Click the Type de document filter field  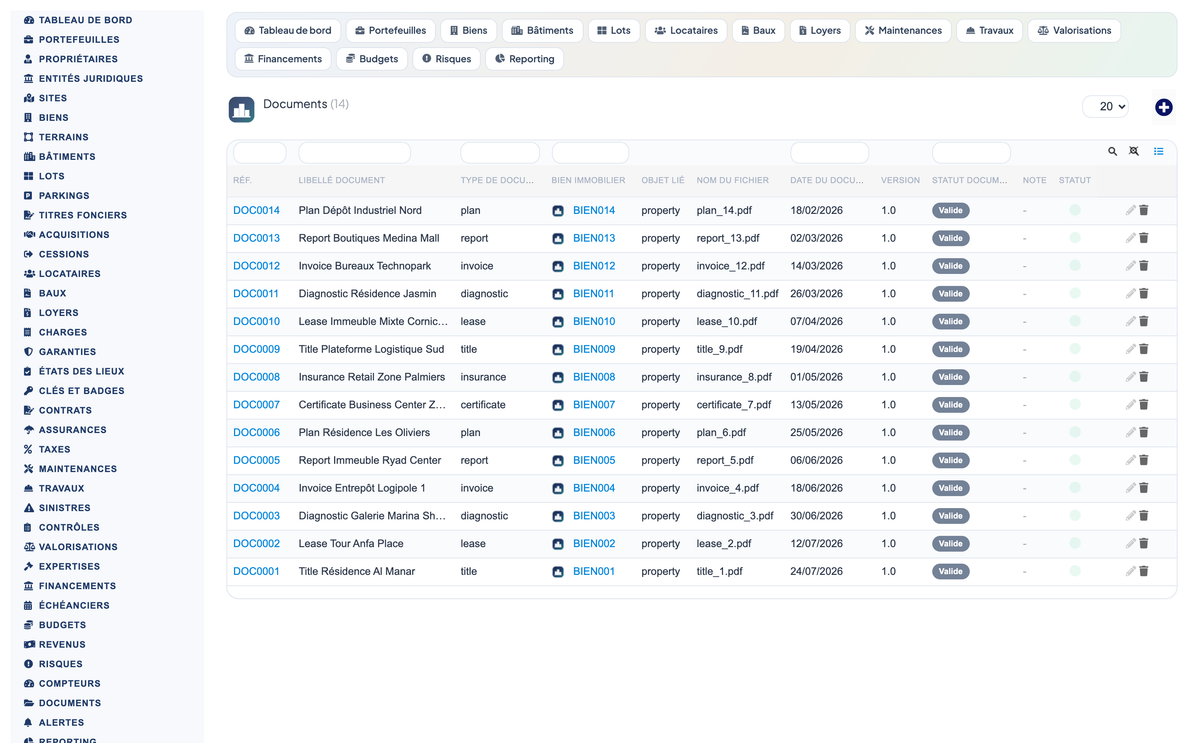[x=500, y=153]
